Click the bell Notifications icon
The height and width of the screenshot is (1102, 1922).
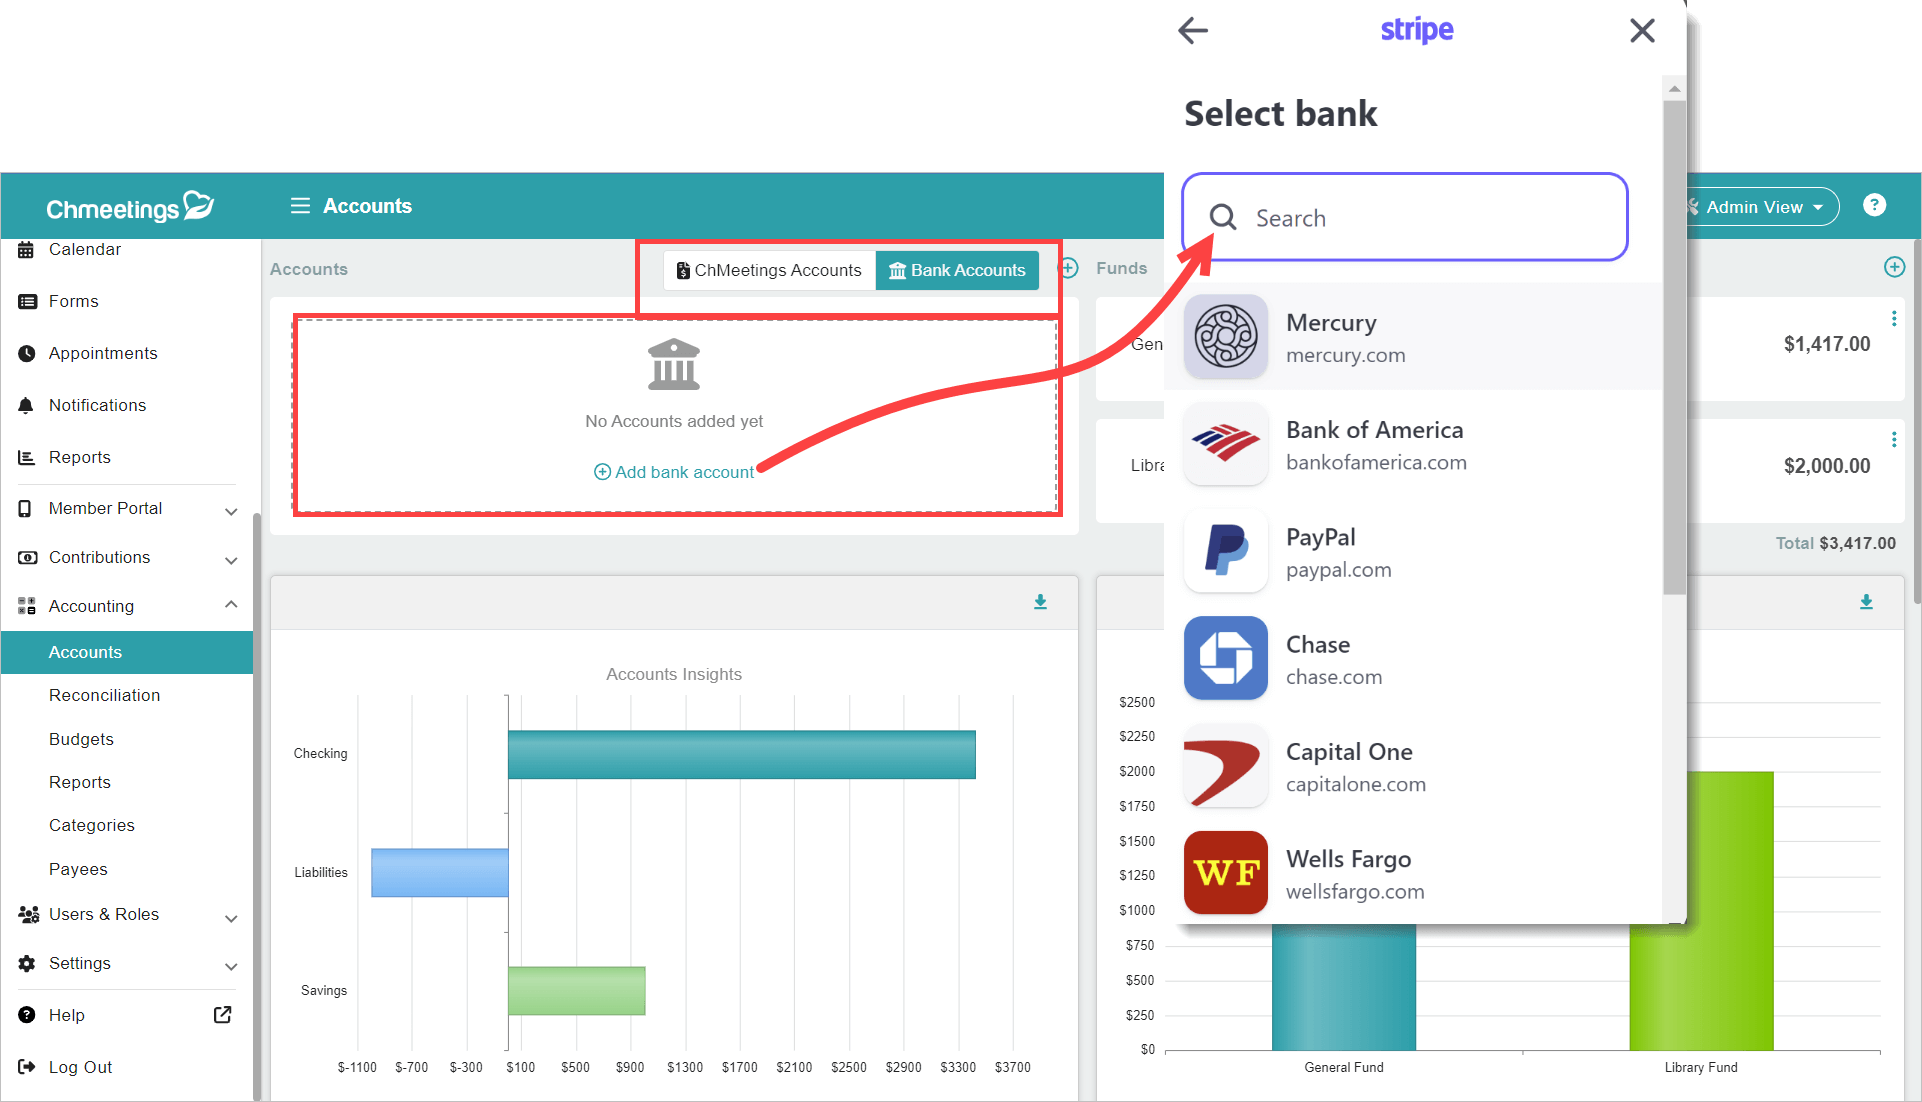click(26, 405)
